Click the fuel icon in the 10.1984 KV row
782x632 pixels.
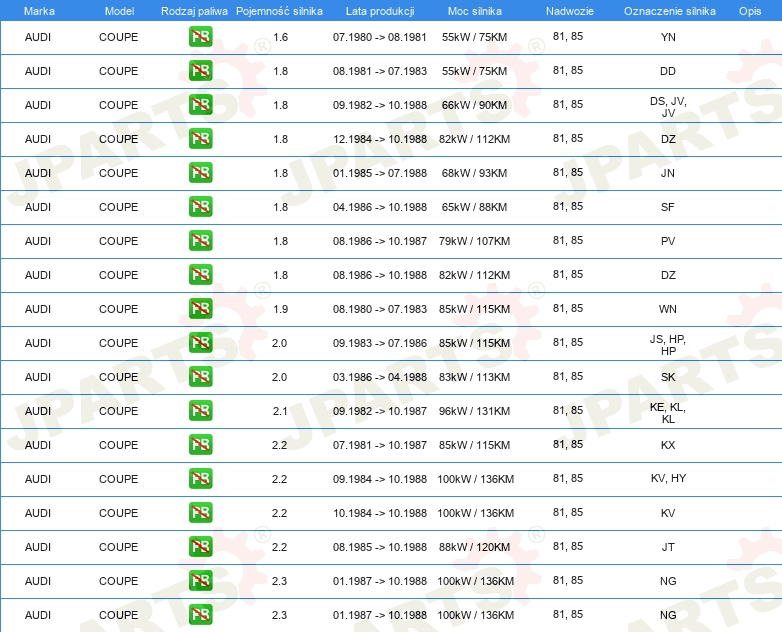click(200, 512)
